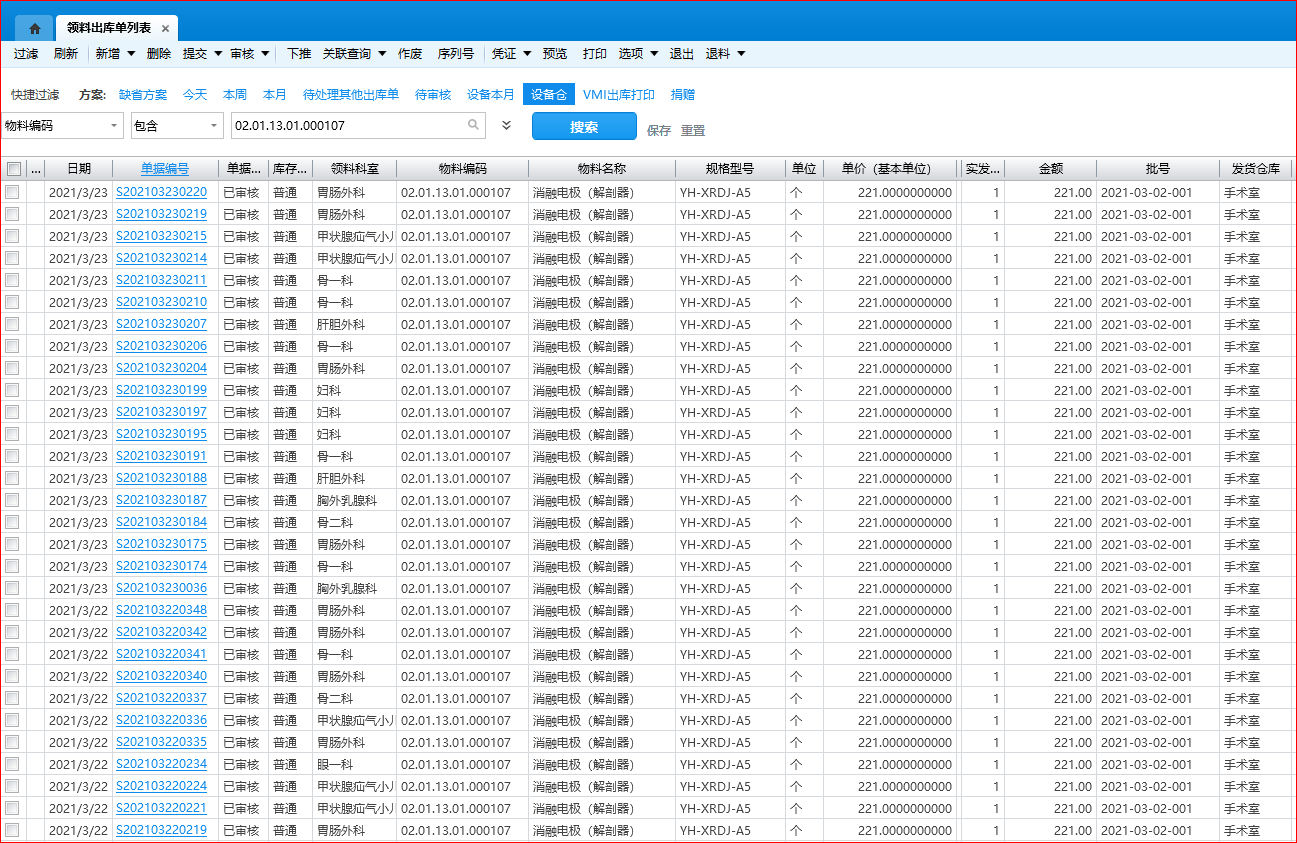Click the material code search input field
The image size is (1297, 843).
click(x=348, y=126)
